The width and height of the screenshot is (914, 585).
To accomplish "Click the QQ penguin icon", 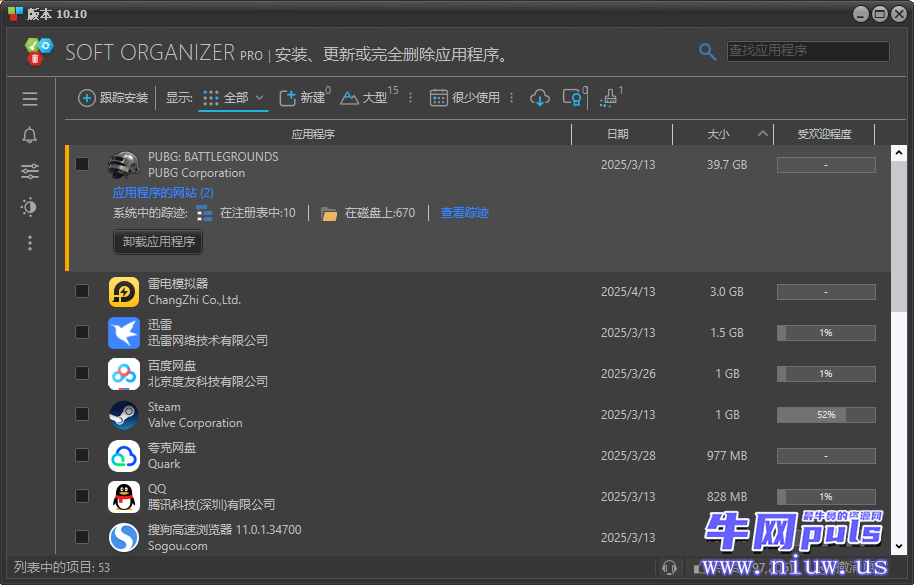I will (x=124, y=496).
